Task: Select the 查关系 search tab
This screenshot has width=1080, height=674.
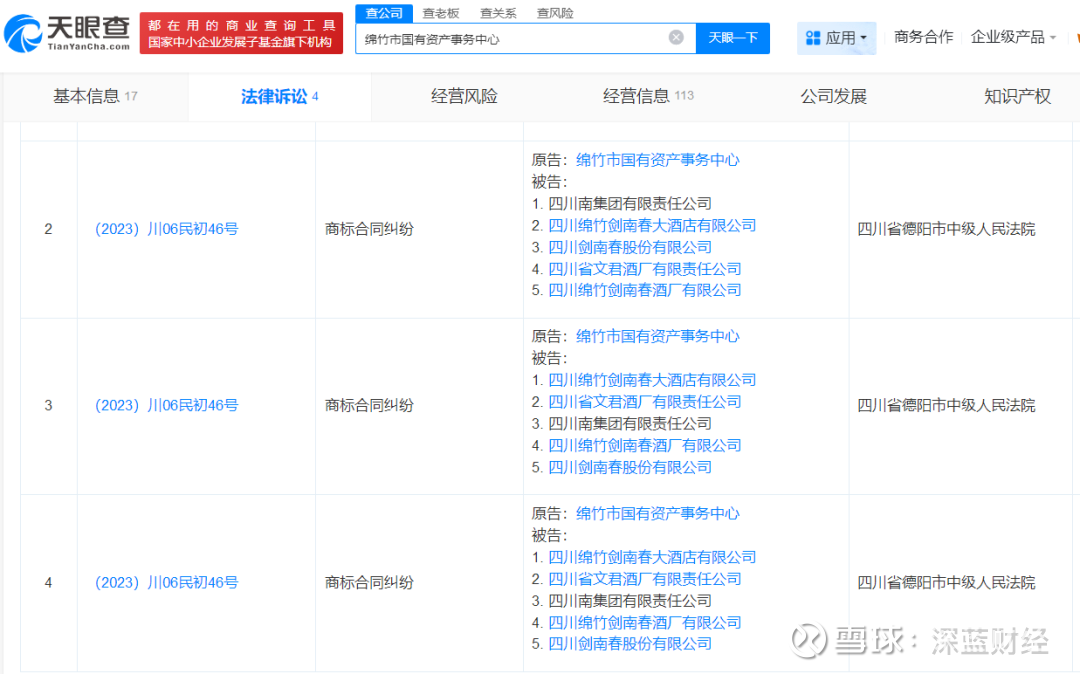Action: tap(498, 13)
